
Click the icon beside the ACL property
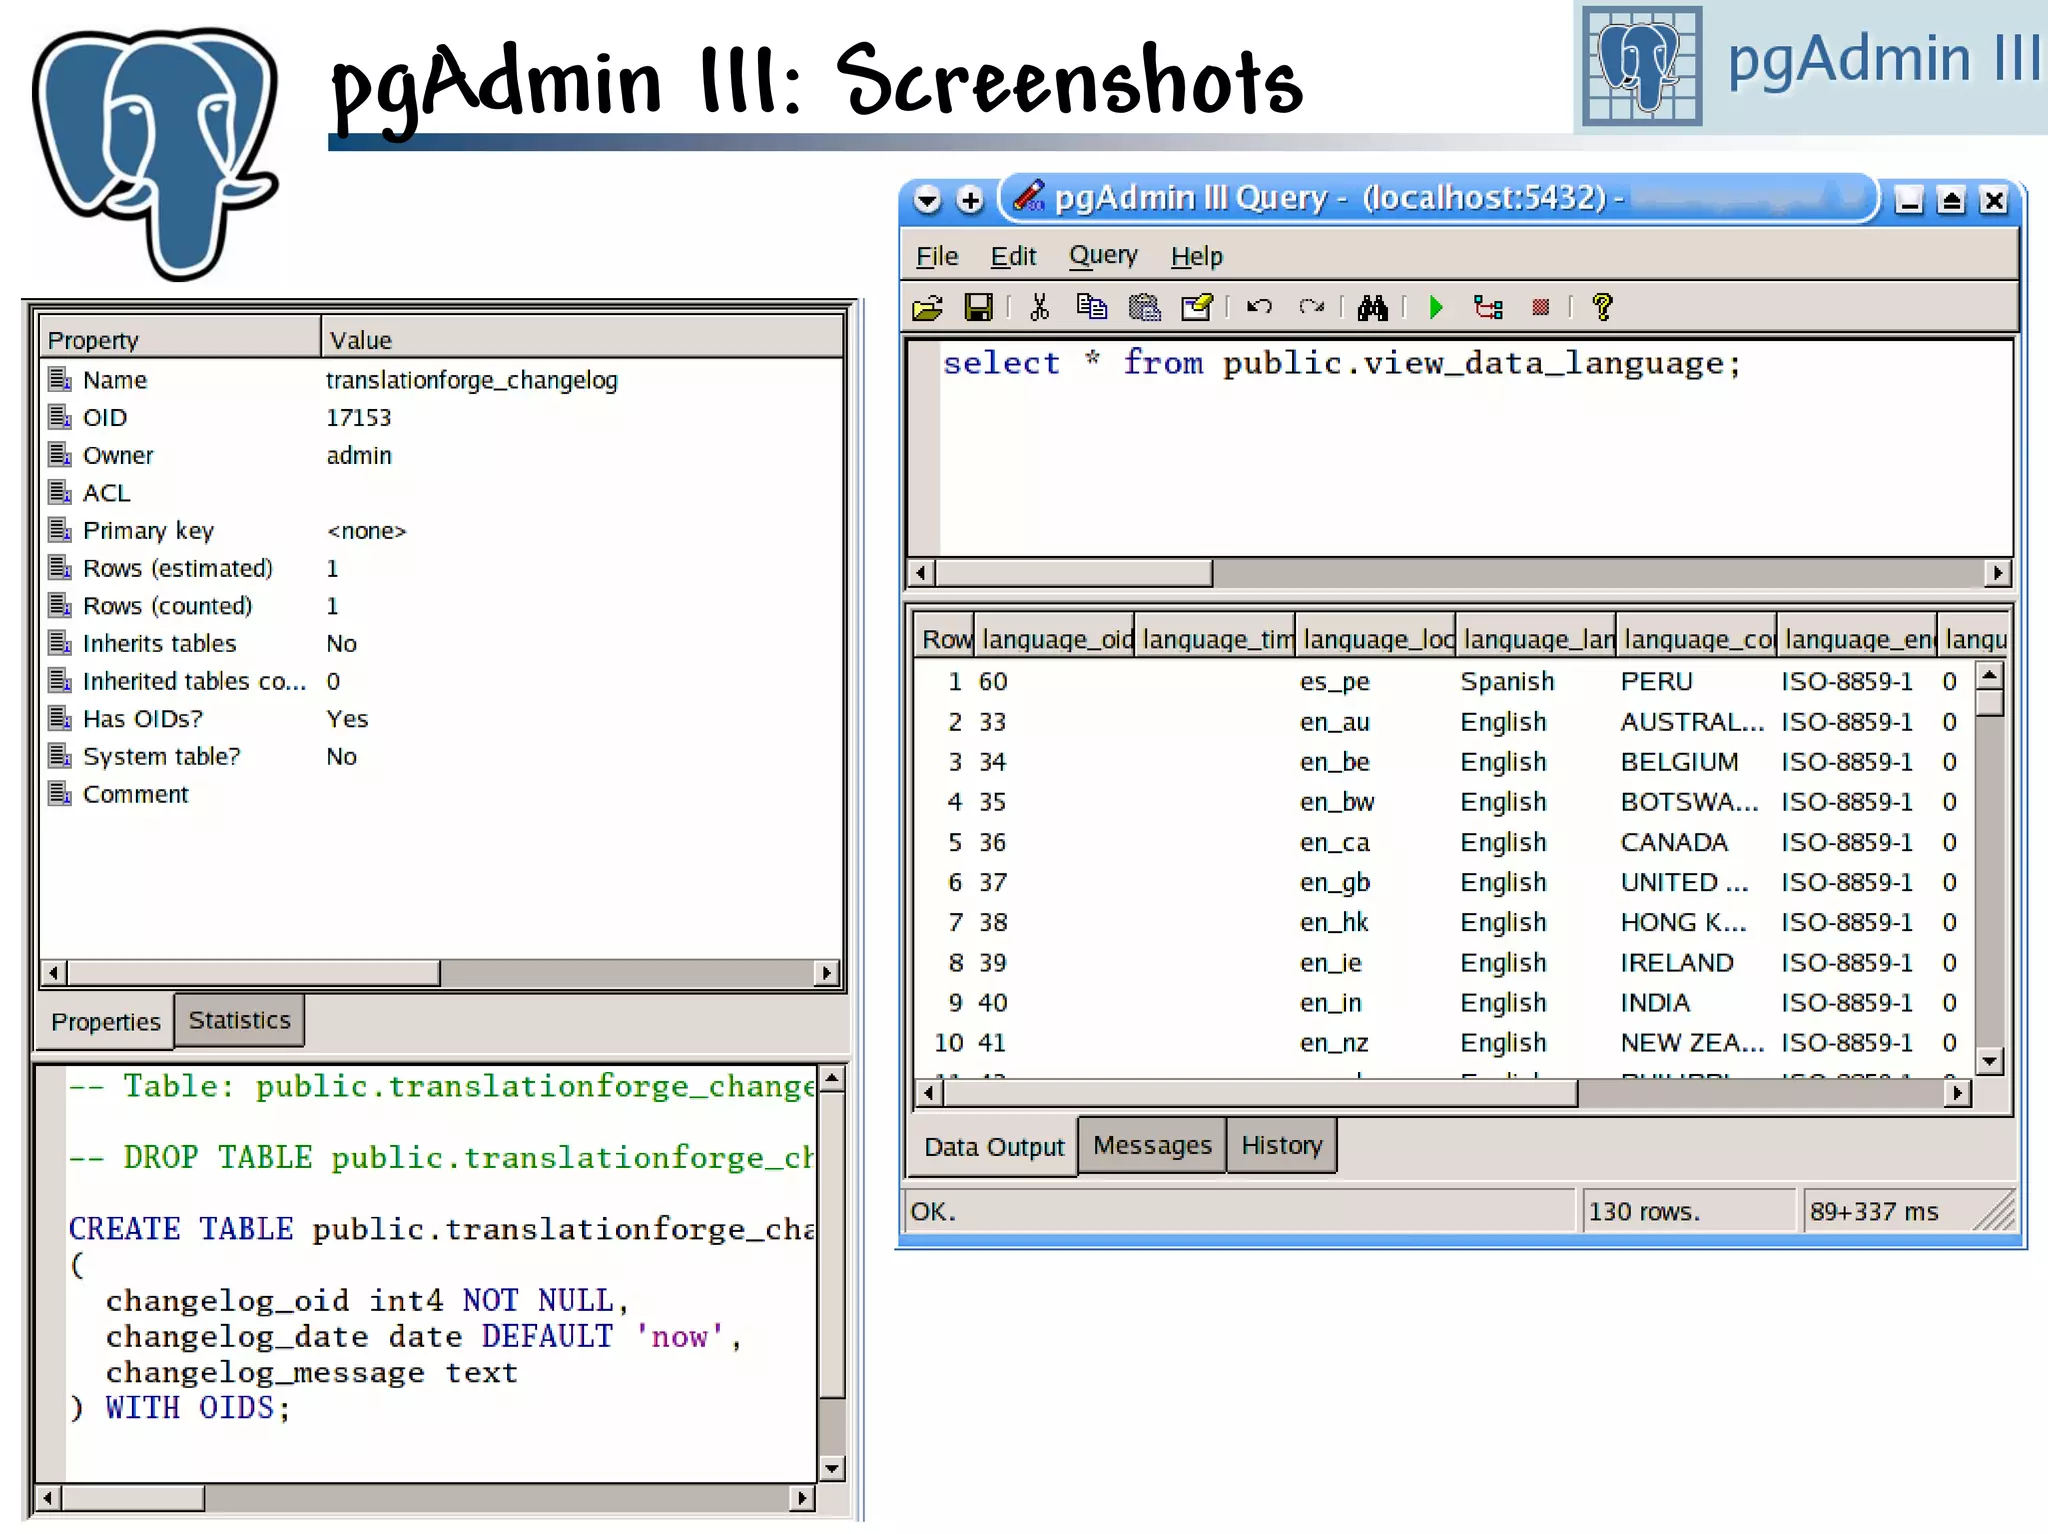(60, 493)
